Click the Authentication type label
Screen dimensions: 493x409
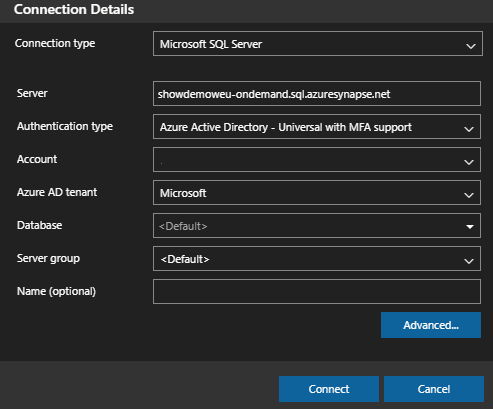pos(65,126)
